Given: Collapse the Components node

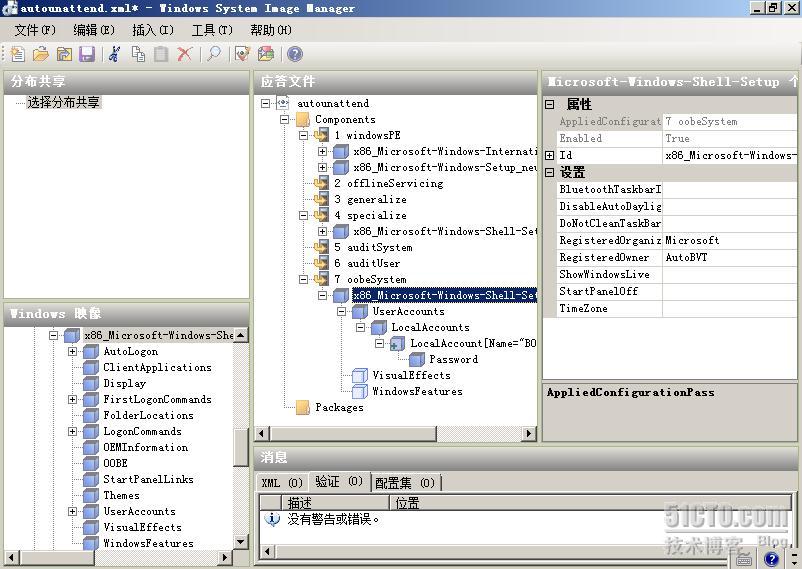Looking at the screenshot, I should pyautogui.click(x=284, y=119).
